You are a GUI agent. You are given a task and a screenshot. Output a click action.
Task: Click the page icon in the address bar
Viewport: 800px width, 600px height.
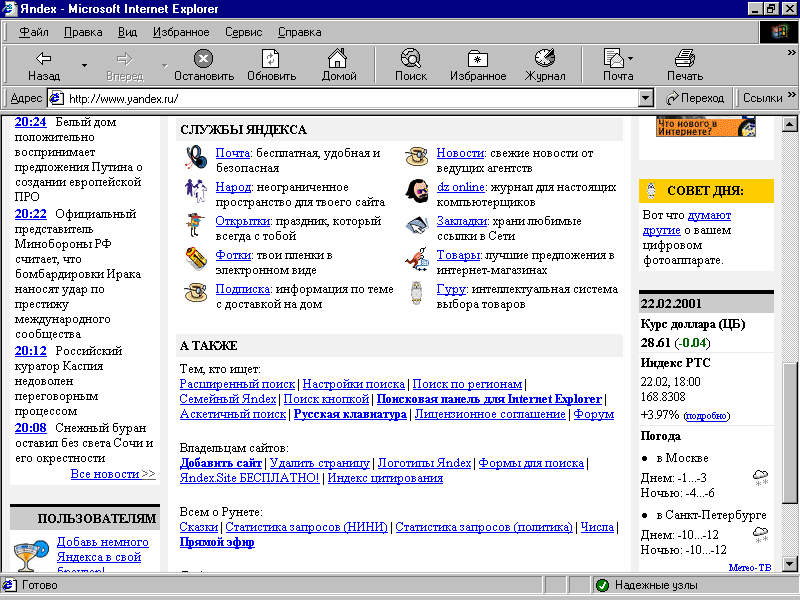pyautogui.click(x=56, y=98)
